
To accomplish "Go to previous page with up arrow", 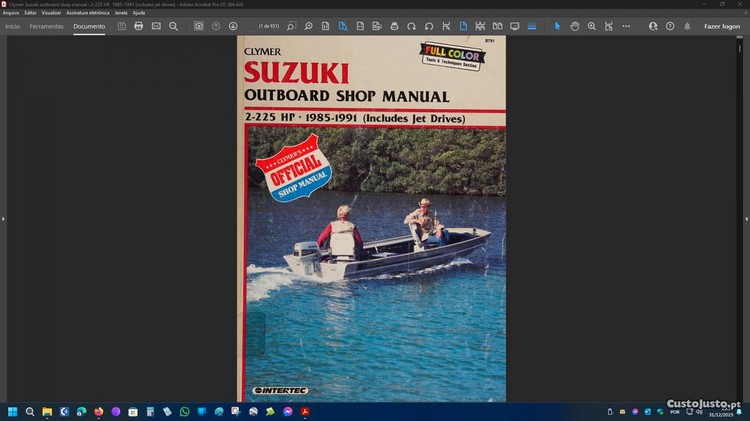I will (x=216, y=26).
